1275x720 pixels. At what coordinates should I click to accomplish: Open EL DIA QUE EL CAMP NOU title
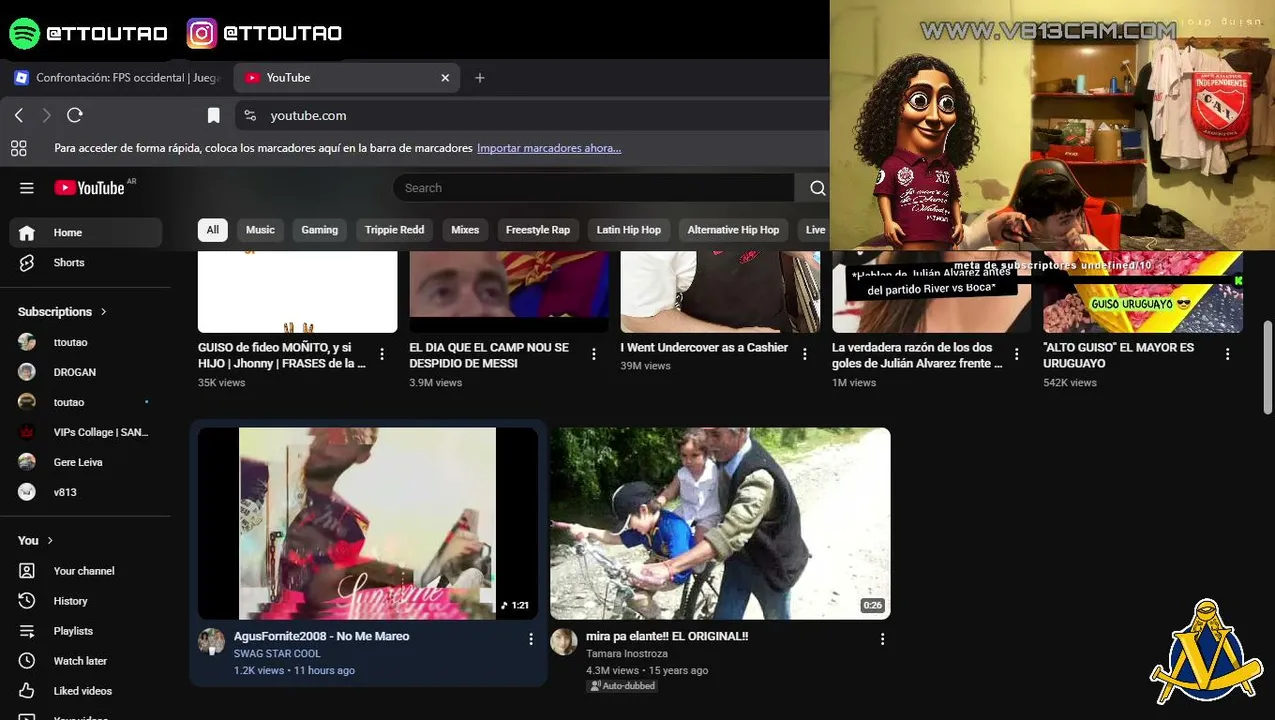coord(489,355)
